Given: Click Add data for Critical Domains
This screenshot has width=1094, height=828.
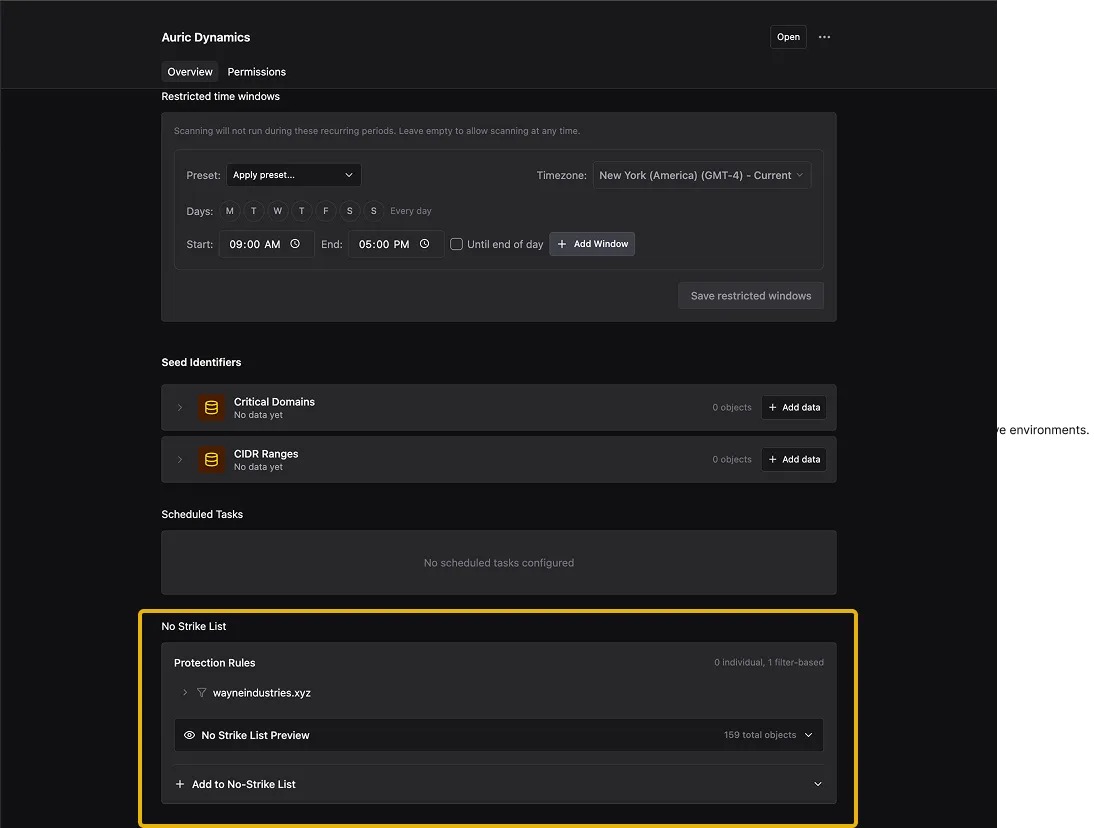Looking at the screenshot, I should click(794, 407).
